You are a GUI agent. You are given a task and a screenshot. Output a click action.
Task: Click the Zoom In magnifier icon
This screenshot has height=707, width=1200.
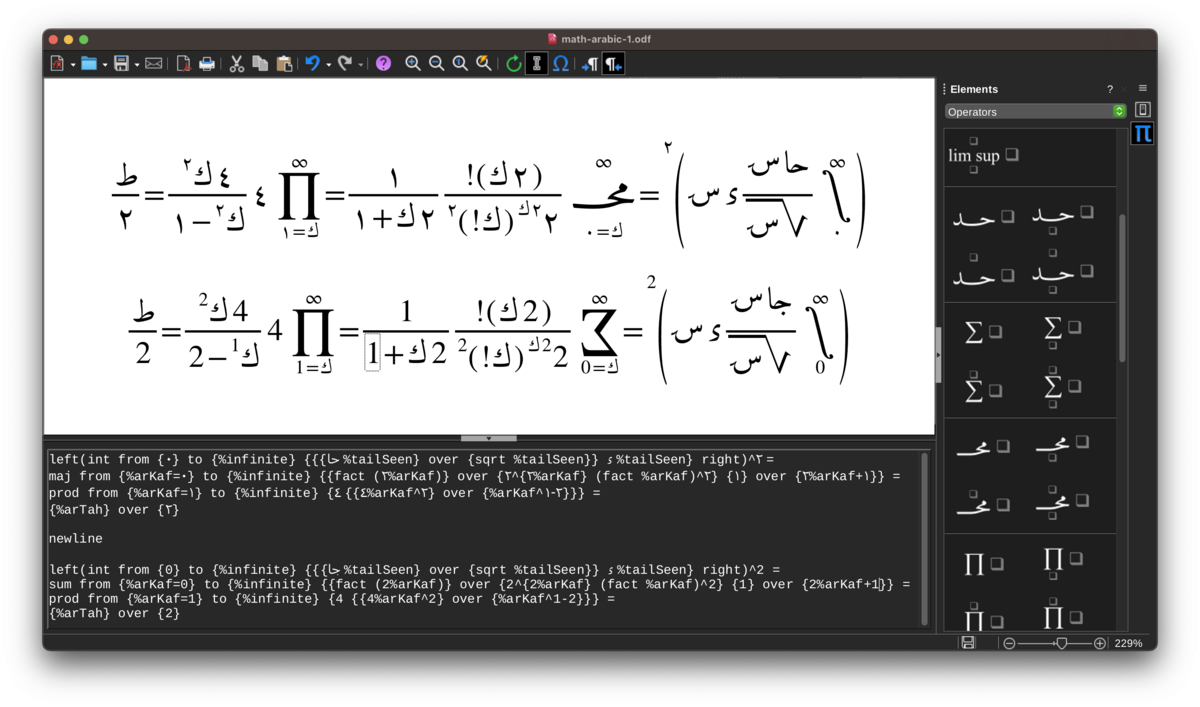point(413,64)
